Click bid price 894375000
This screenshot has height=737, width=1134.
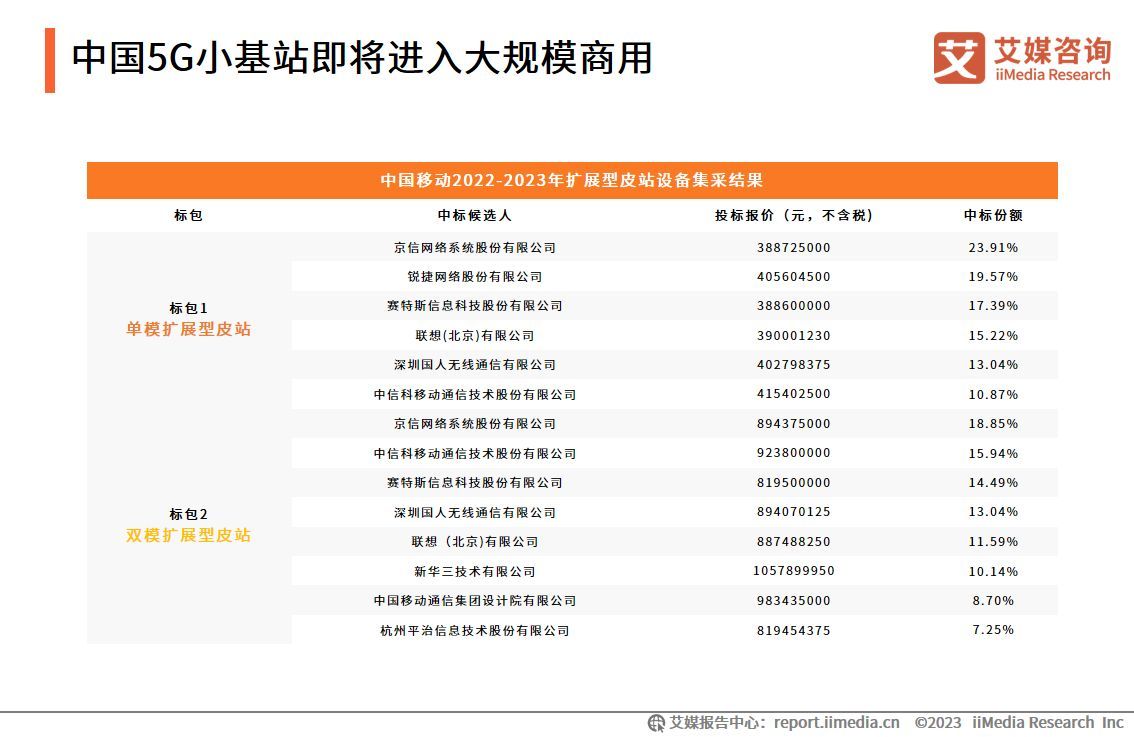pos(794,424)
